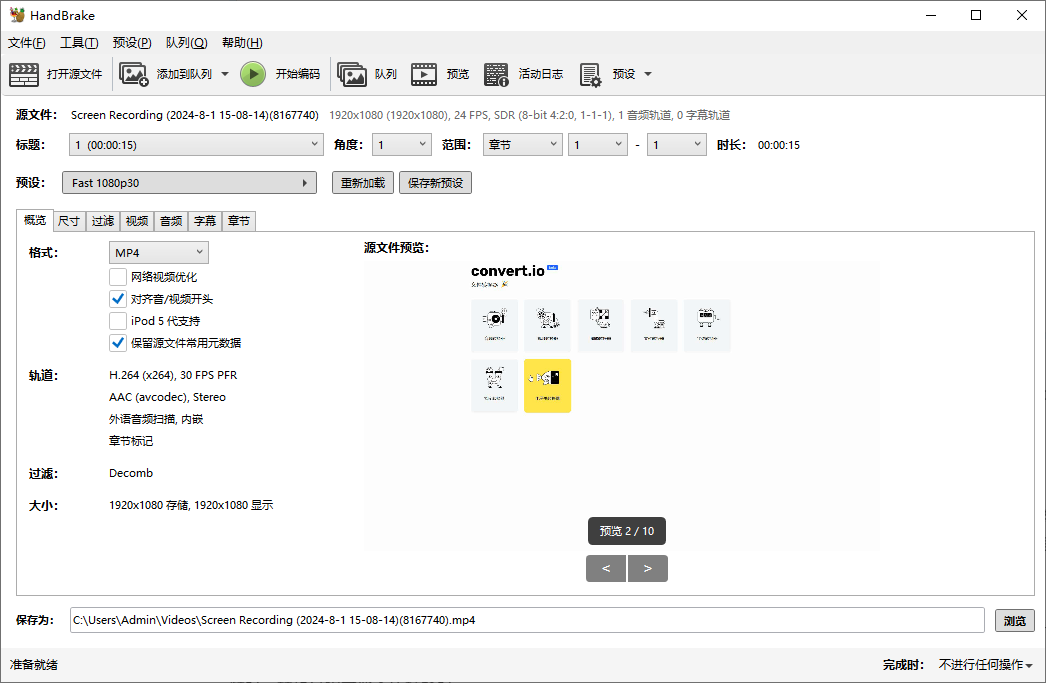Click the 章节标记 track text
The height and width of the screenshot is (683, 1046).
(x=131, y=441)
